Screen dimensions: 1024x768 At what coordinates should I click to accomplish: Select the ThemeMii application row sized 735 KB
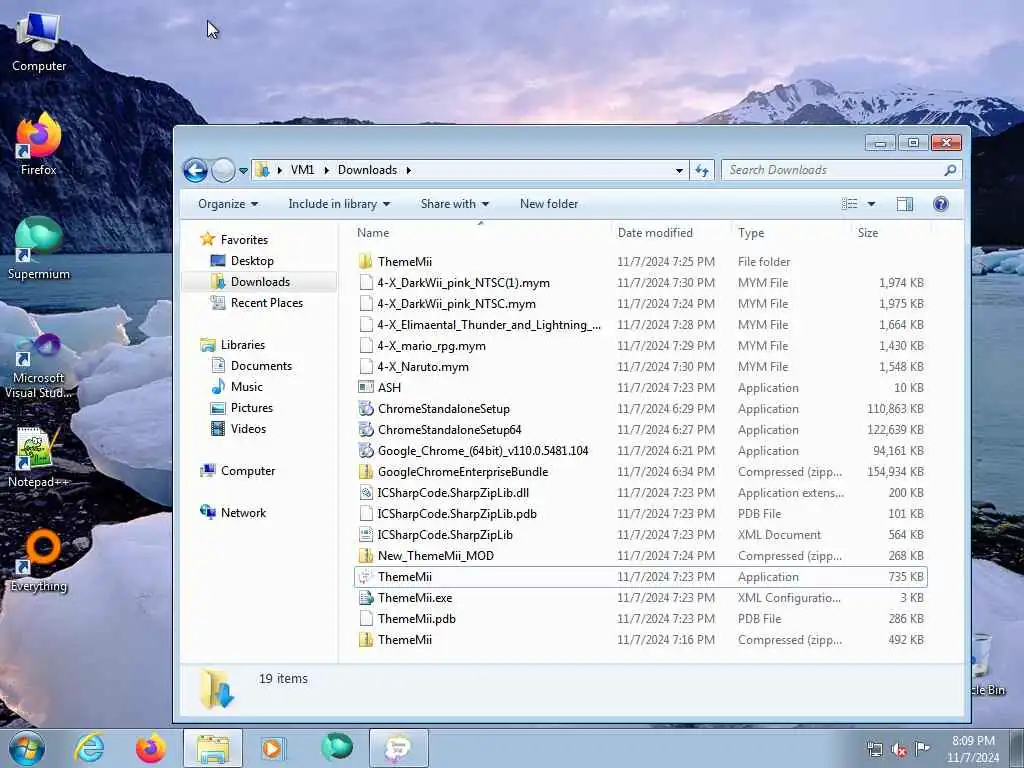point(641,577)
